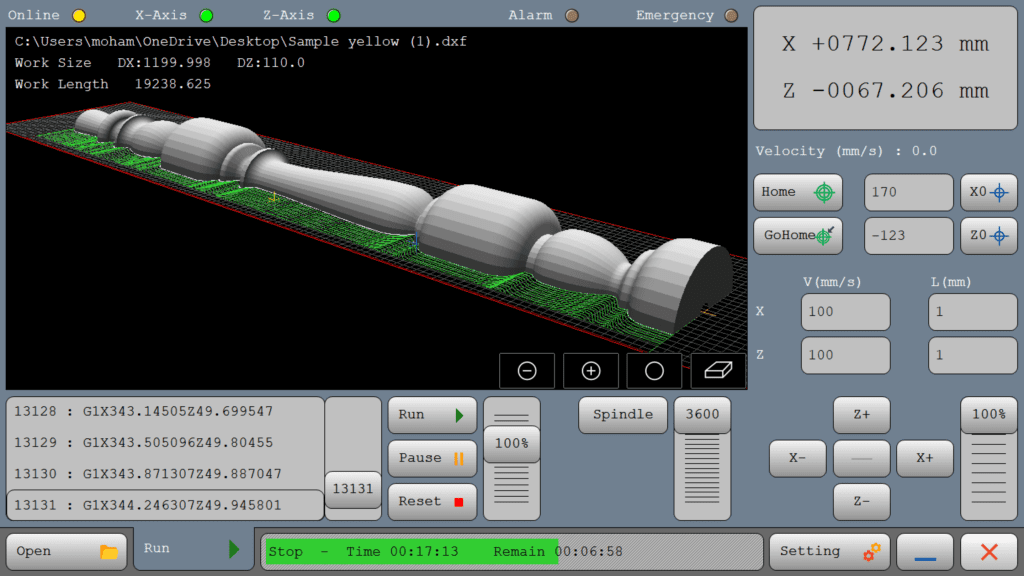The height and width of the screenshot is (576, 1024).
Task: Switch to the bottom Run tab
Action: 194,549
